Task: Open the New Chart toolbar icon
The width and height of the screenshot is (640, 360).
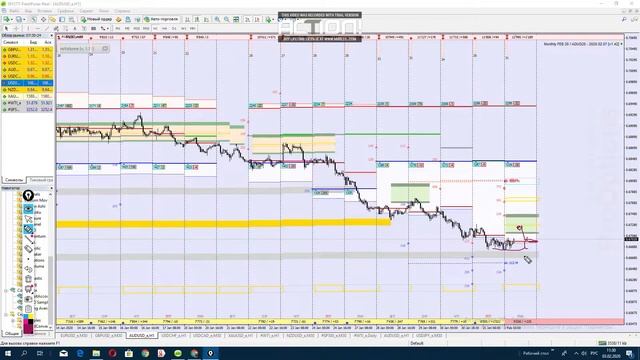Action: tap(7, 20)
